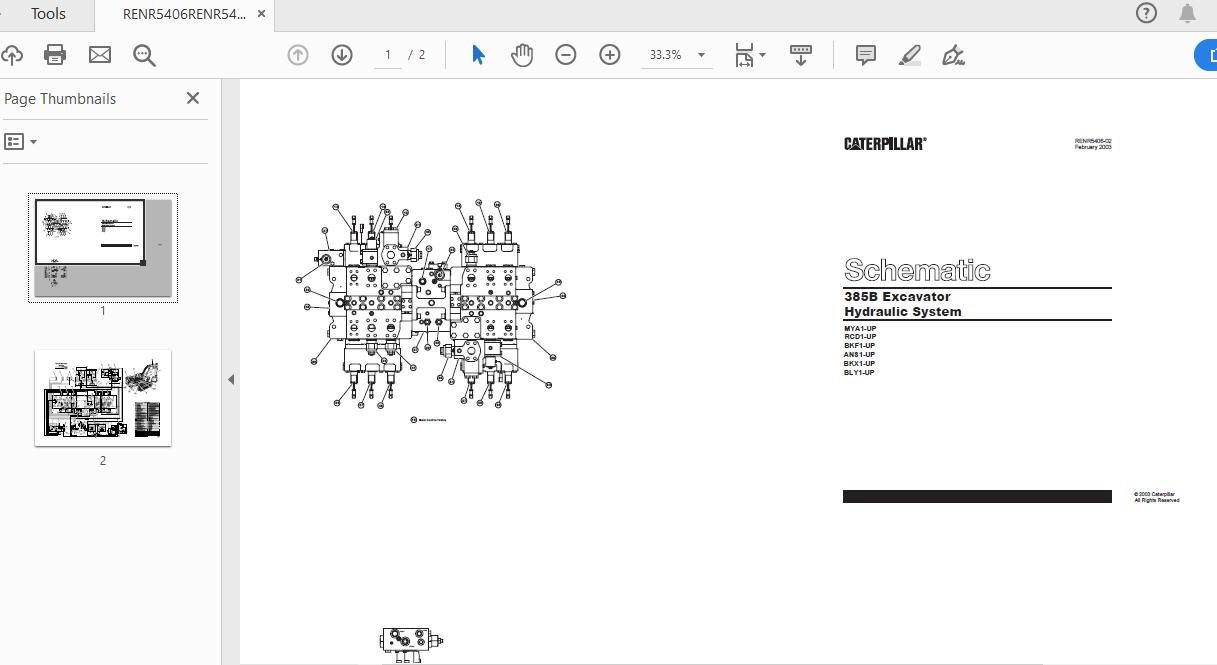Click the Hydraulic System title text
Viewport: 1217px width, 665px height.
[902, 312]
